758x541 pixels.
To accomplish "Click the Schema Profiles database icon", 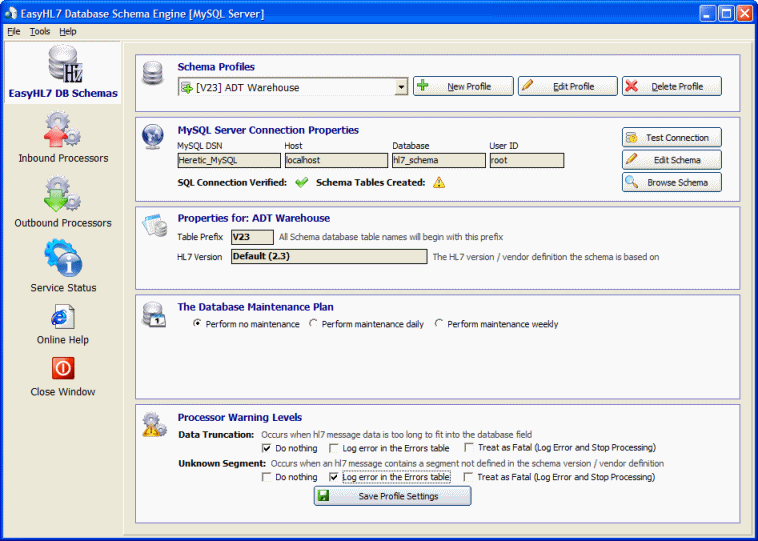I will [x=153, y=73].
